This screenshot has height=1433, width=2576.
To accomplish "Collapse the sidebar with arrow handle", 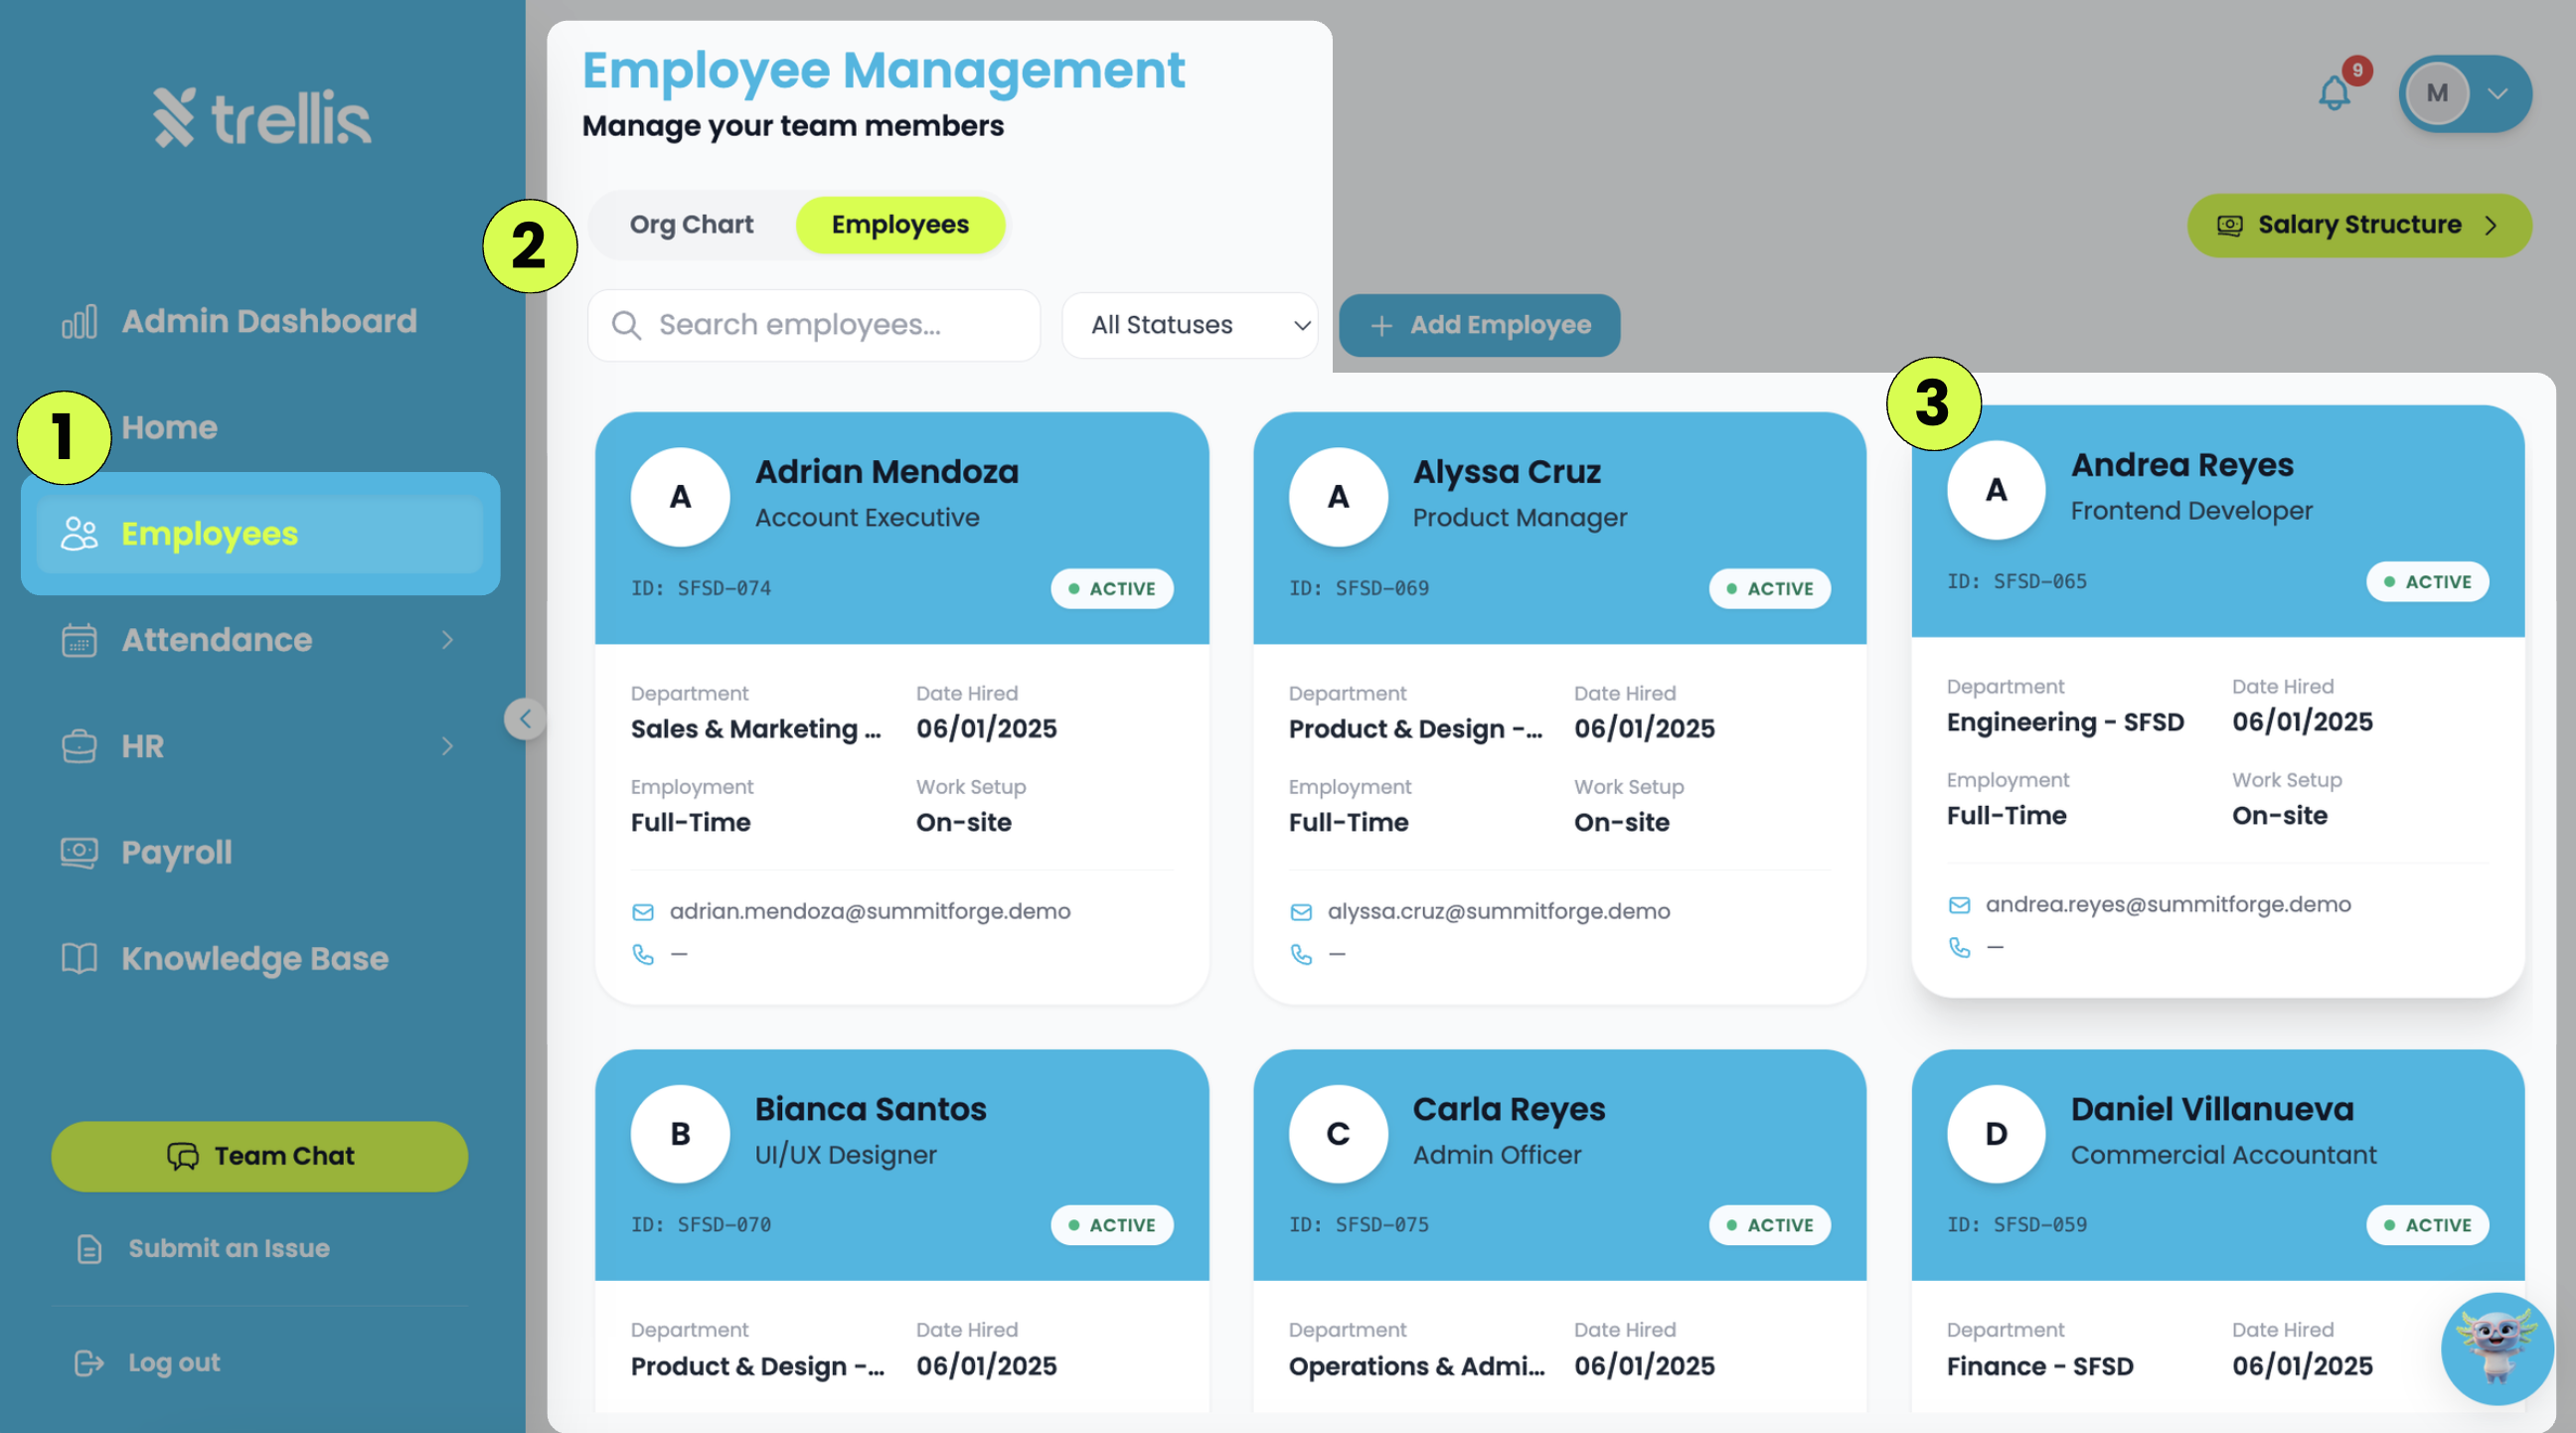I will click(x=524, y=719).
